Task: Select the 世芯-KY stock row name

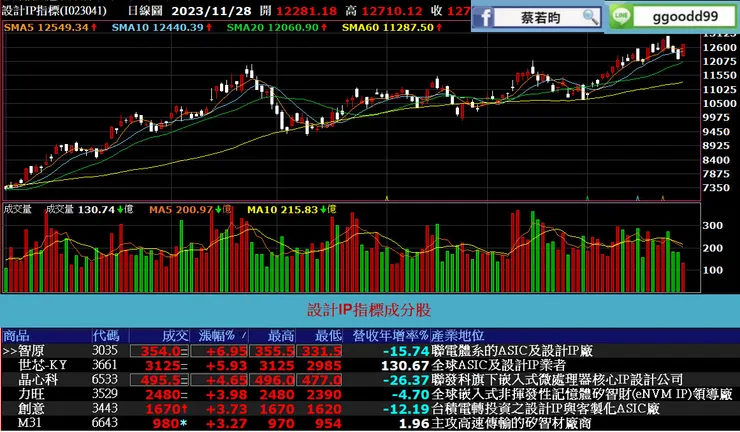Action: click(43, 365)
